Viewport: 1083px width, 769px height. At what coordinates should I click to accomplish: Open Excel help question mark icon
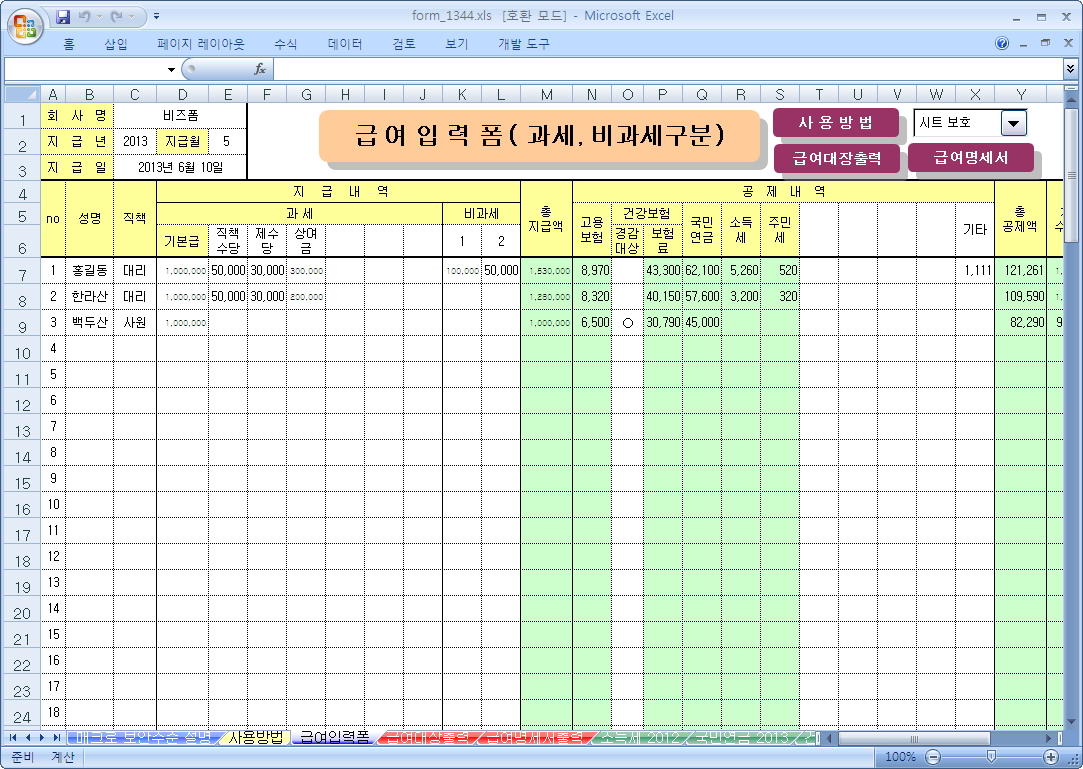coord(1002,44)
